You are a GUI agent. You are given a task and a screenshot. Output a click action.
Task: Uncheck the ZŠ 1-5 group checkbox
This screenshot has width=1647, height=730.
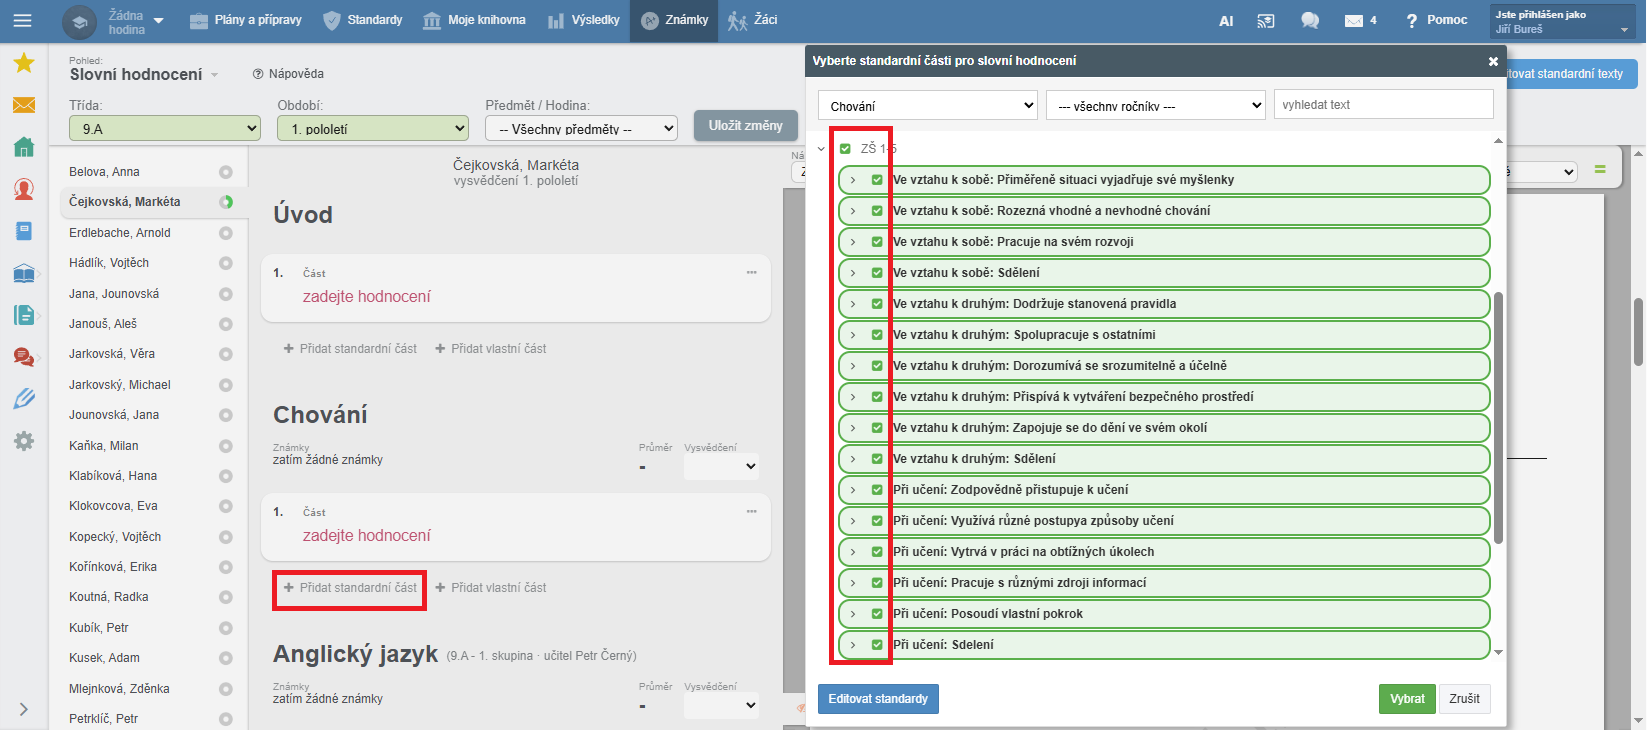(845, 149)
